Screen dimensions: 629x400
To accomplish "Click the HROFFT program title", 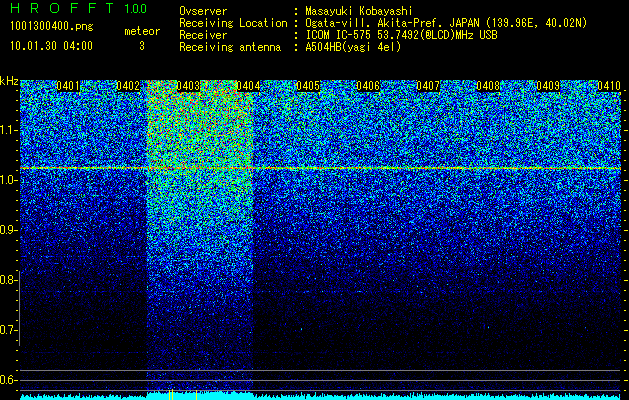I will (x=62, y=8).
